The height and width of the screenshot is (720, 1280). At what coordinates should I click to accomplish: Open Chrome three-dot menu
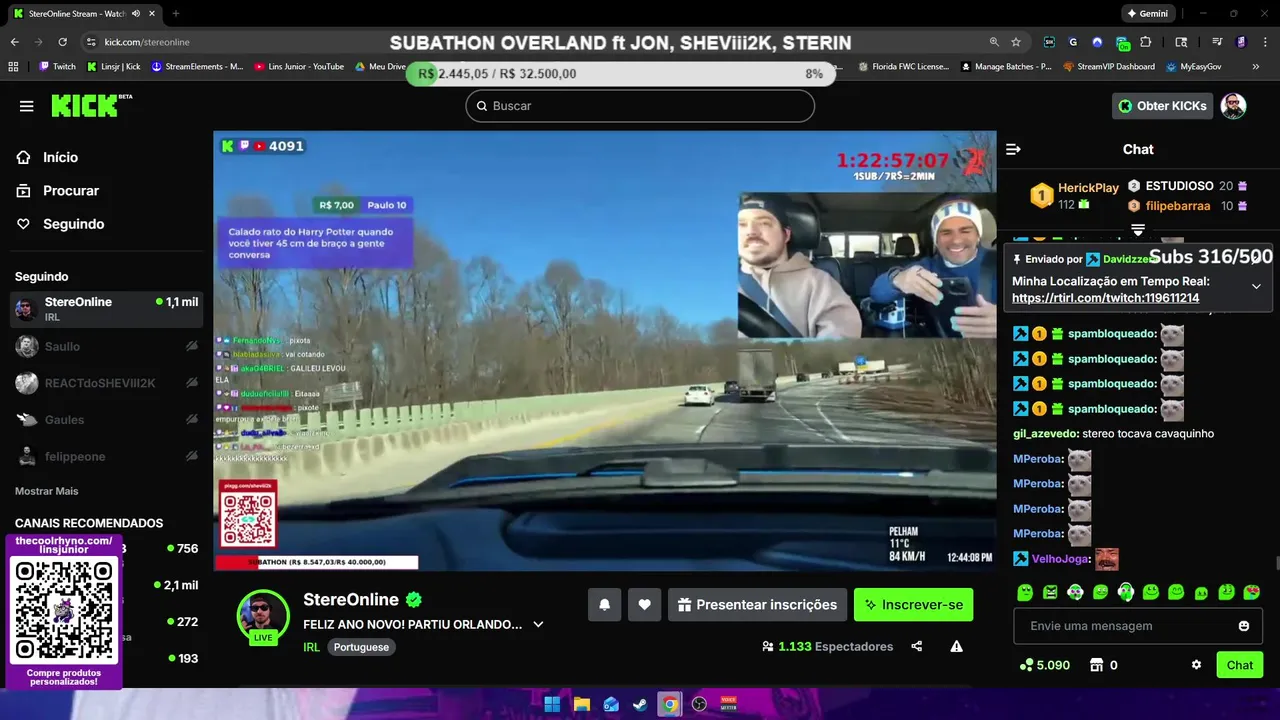[x=1265, y=42]
